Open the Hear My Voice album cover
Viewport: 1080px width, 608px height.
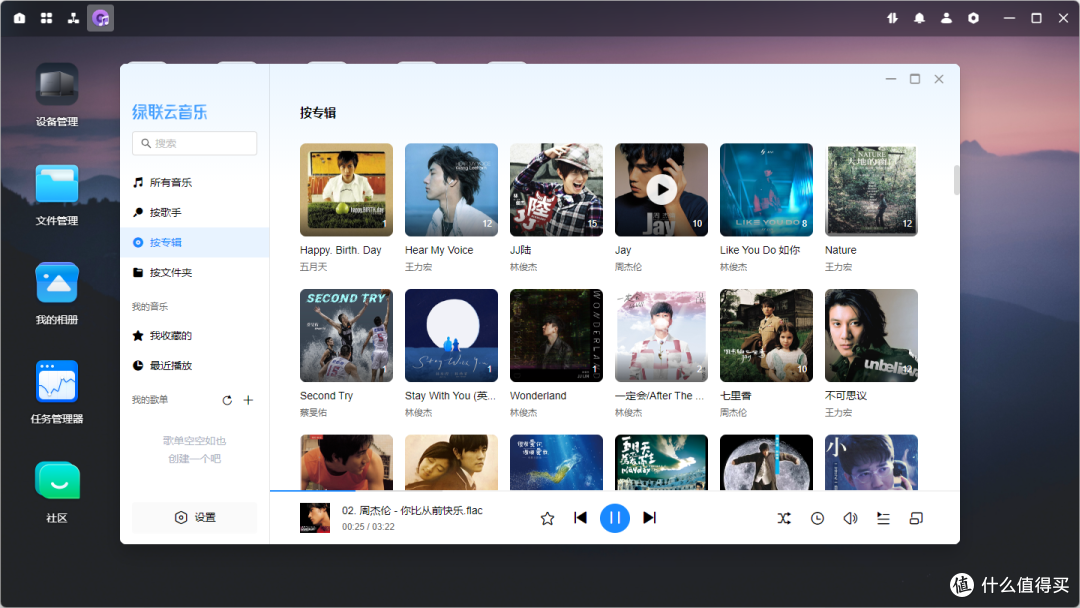(x=451, y=189)
